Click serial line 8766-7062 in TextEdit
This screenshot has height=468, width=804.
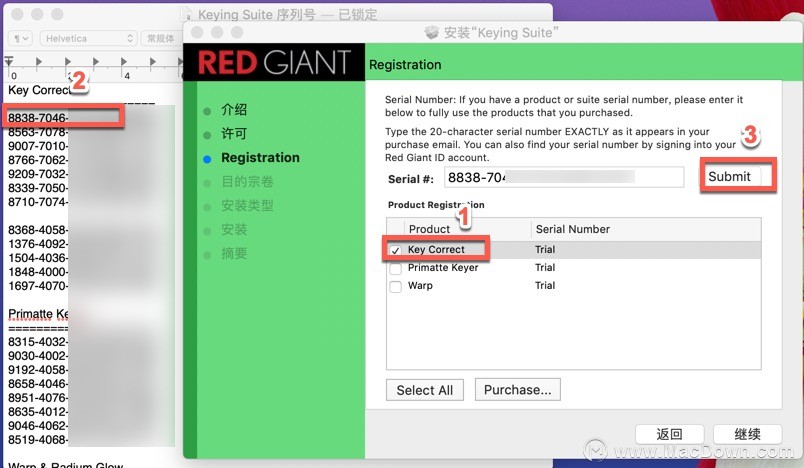[x=37, y=160]
